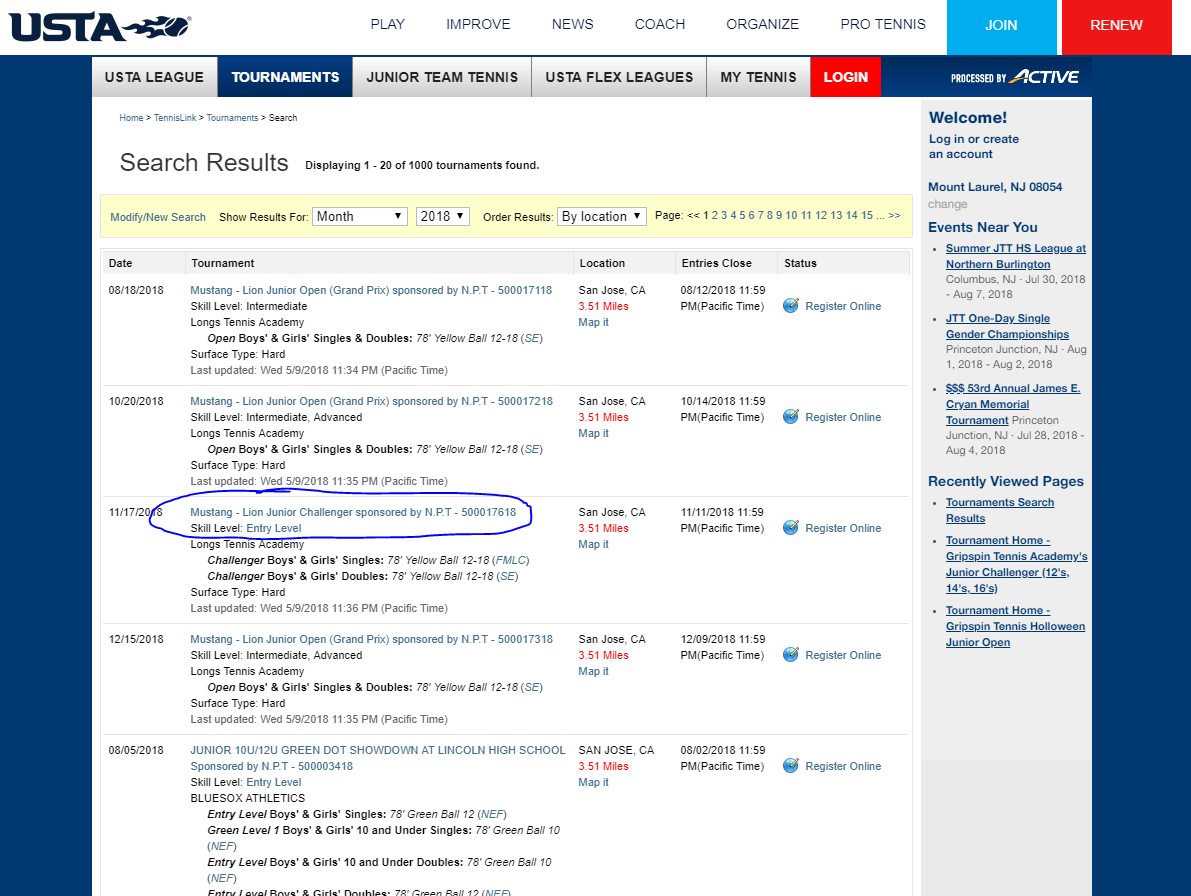
Task: Click Map it for the 11/17/2018 tournament
Action: pyautogui.click(x=593, y=544)
